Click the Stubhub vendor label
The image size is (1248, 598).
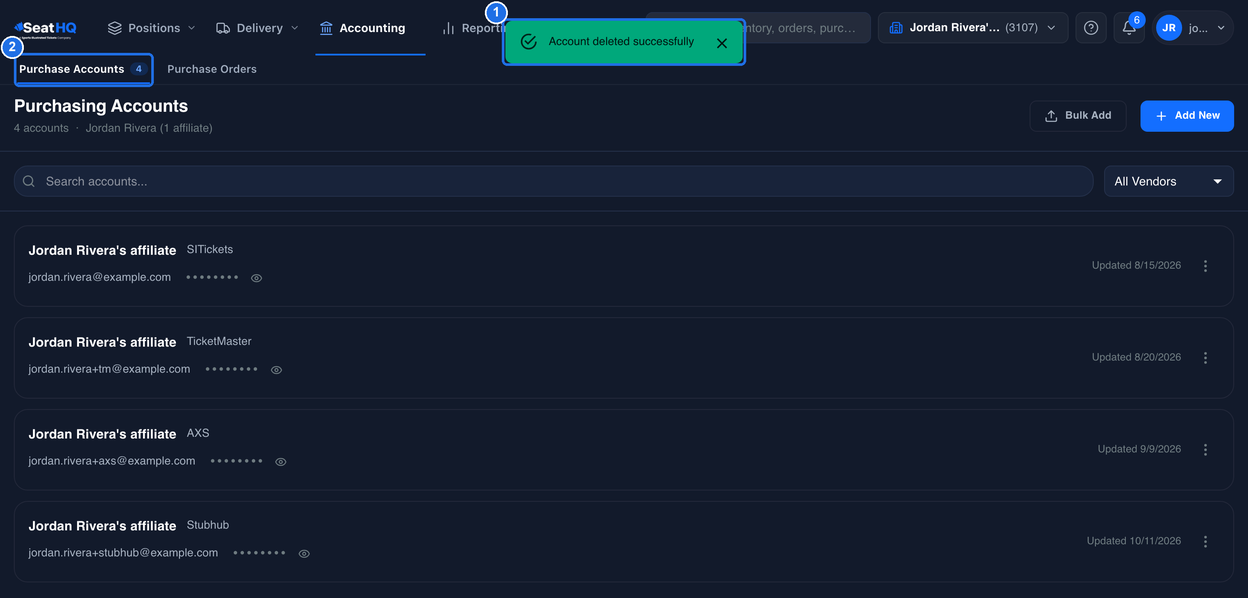click(208, 526)
